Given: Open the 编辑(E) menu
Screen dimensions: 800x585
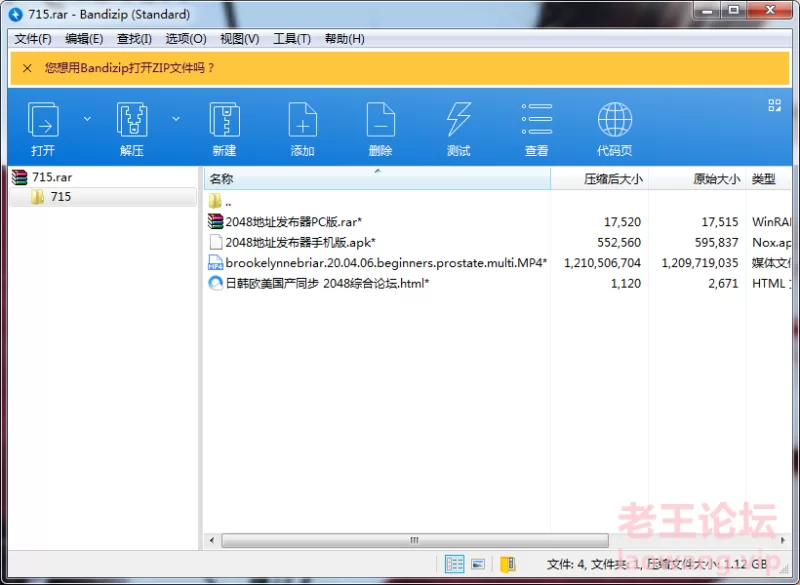Looking at the screenshot, I should (84, 39).
